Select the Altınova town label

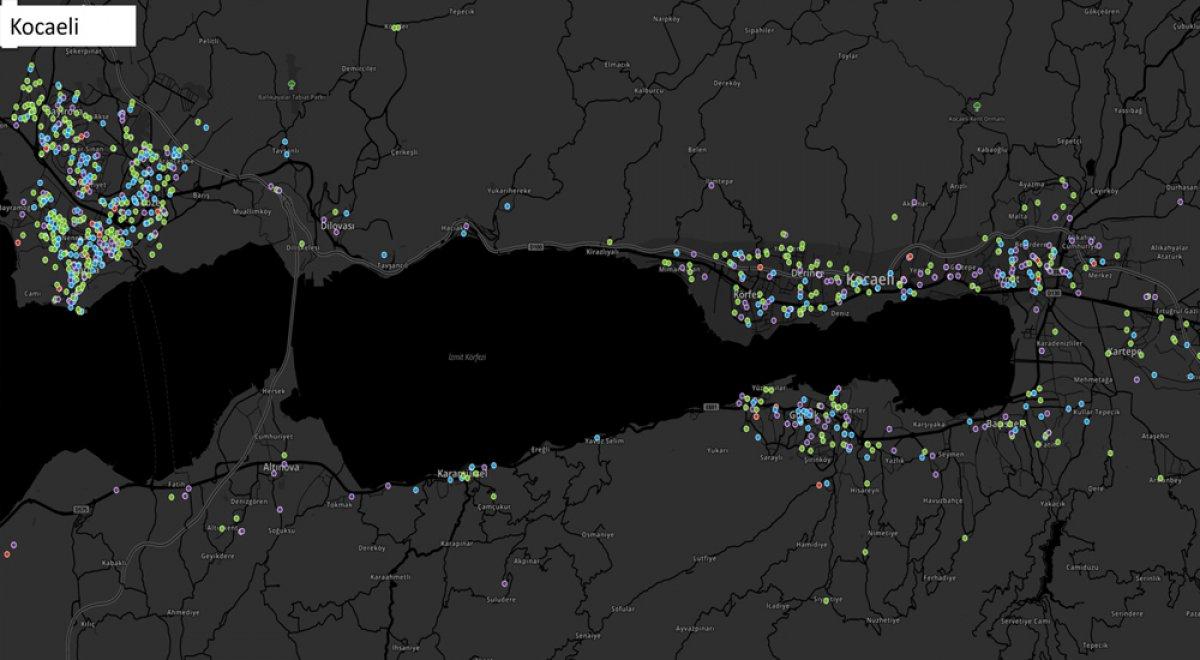click(280, 468)
